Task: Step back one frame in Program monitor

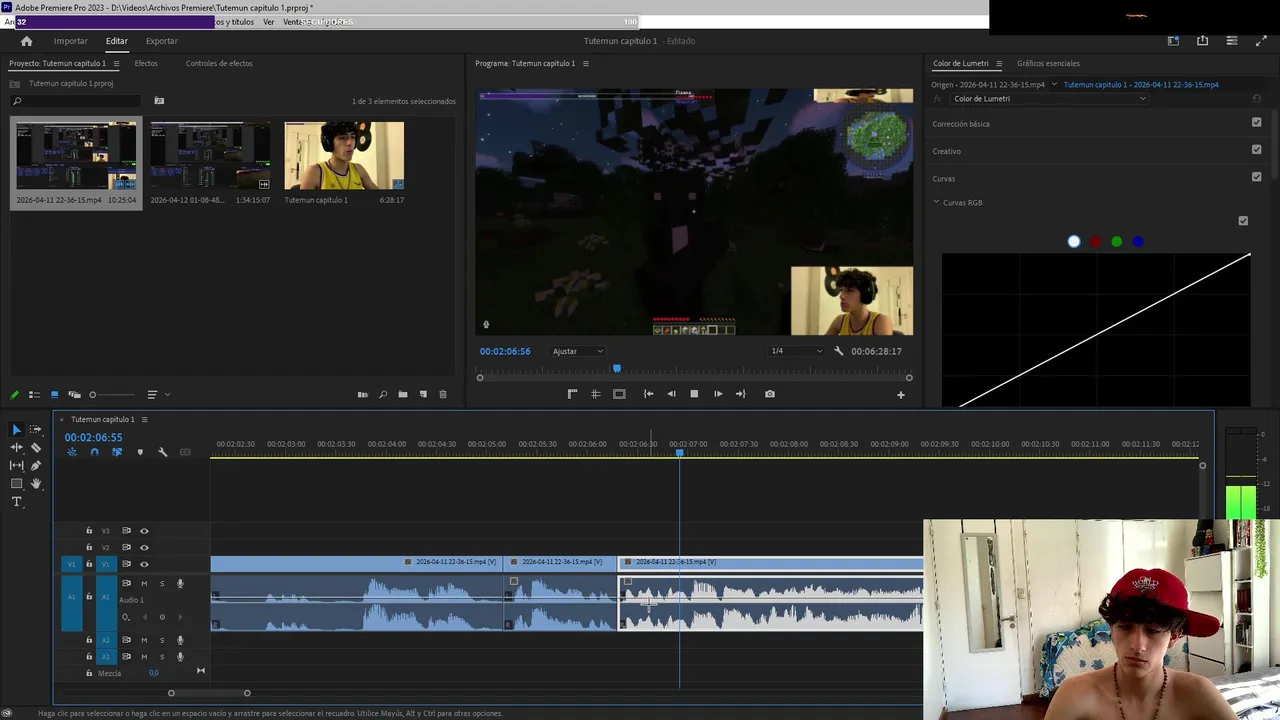Action: click(671, 394)
